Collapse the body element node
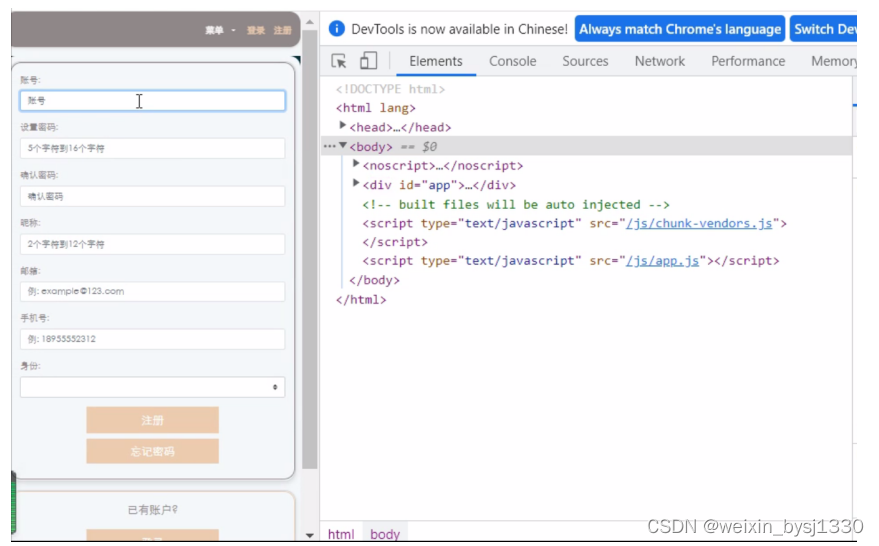The width and height of the screenshot is (879, 546). pyautogui.click(x=343, y=145)
